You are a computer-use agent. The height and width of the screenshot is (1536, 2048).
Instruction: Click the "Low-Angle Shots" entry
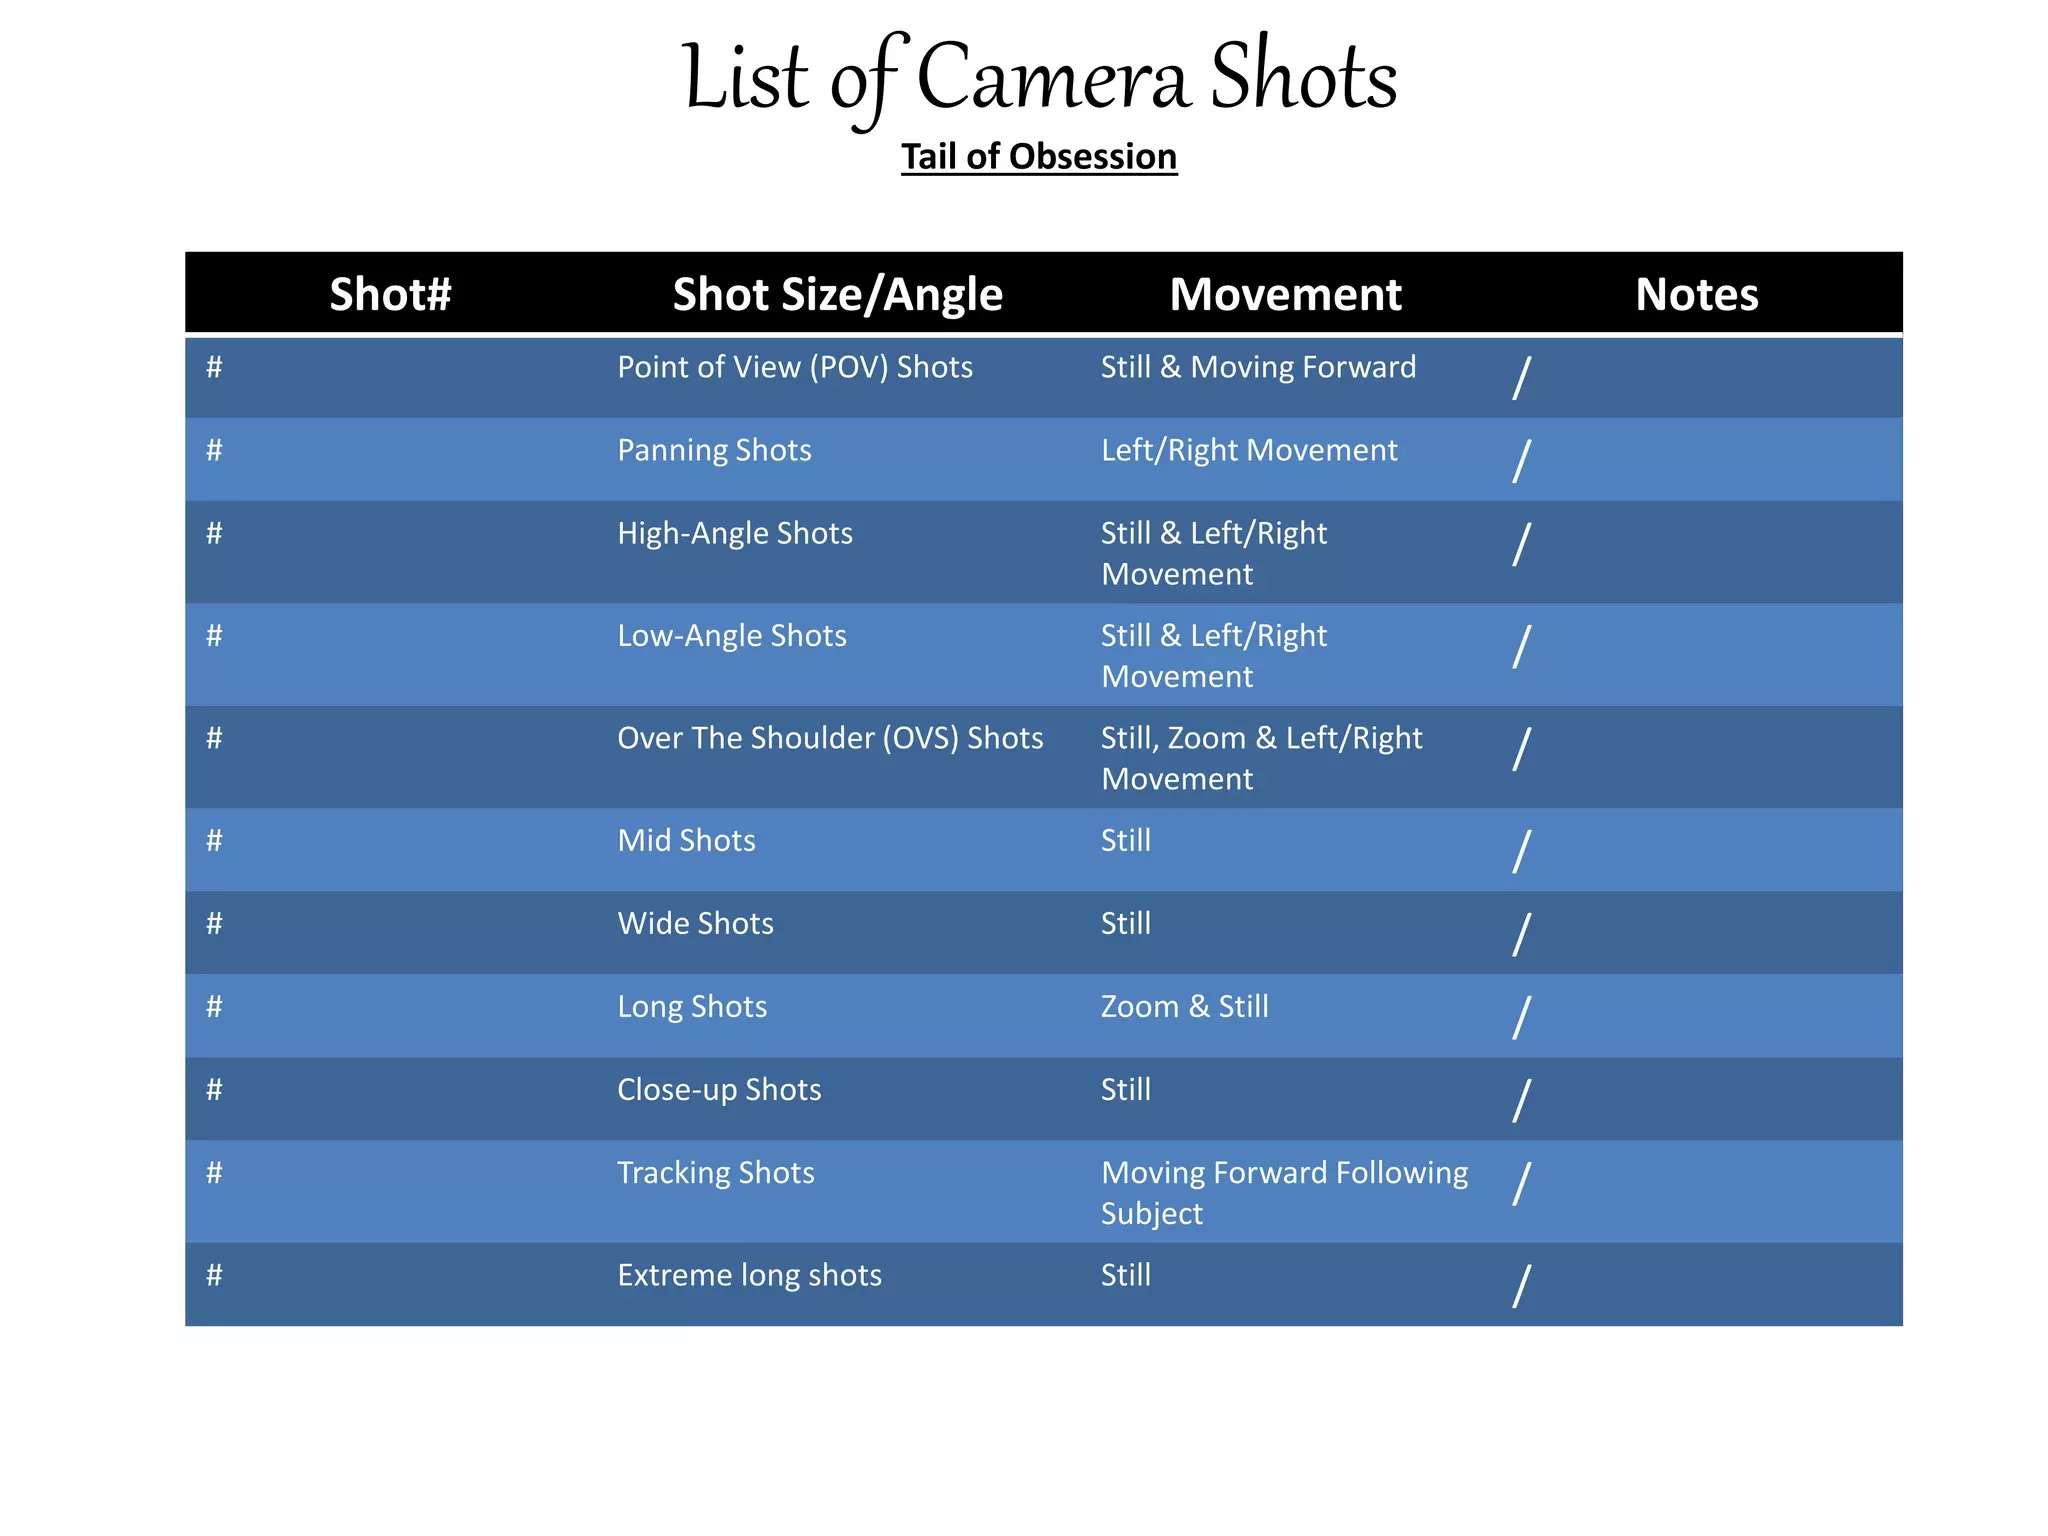[x=732, y=636]
